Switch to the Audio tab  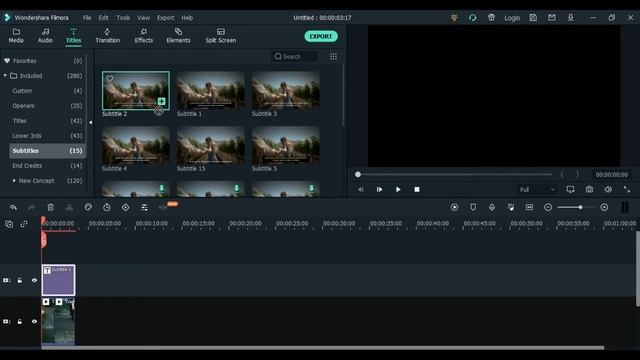coord(45,36)
